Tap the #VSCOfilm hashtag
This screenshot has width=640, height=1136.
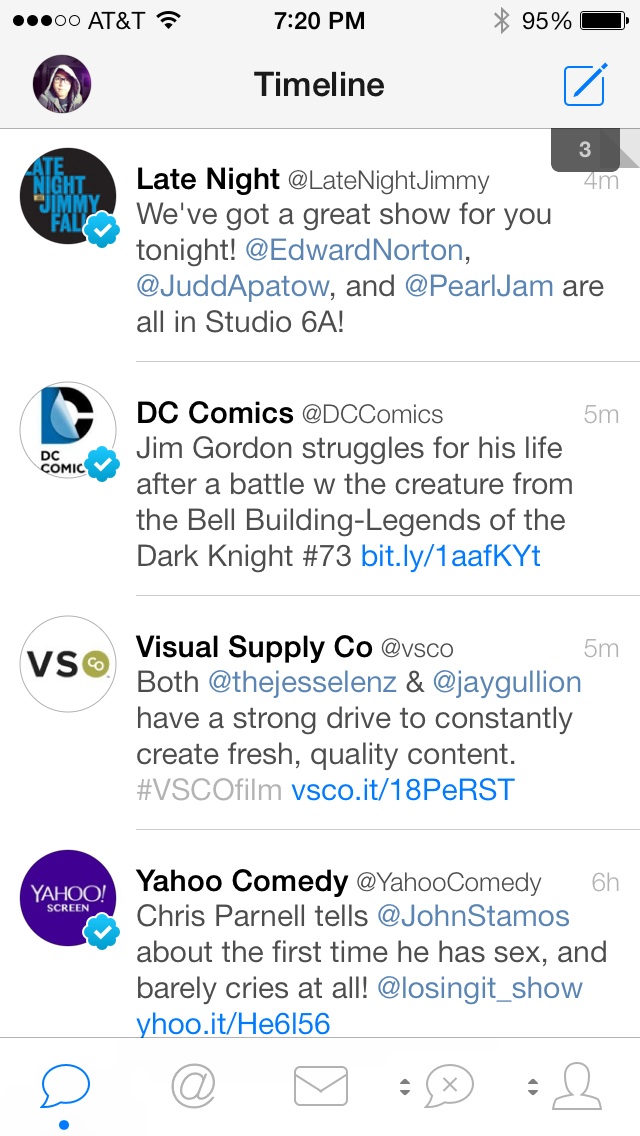click(210, 790)
